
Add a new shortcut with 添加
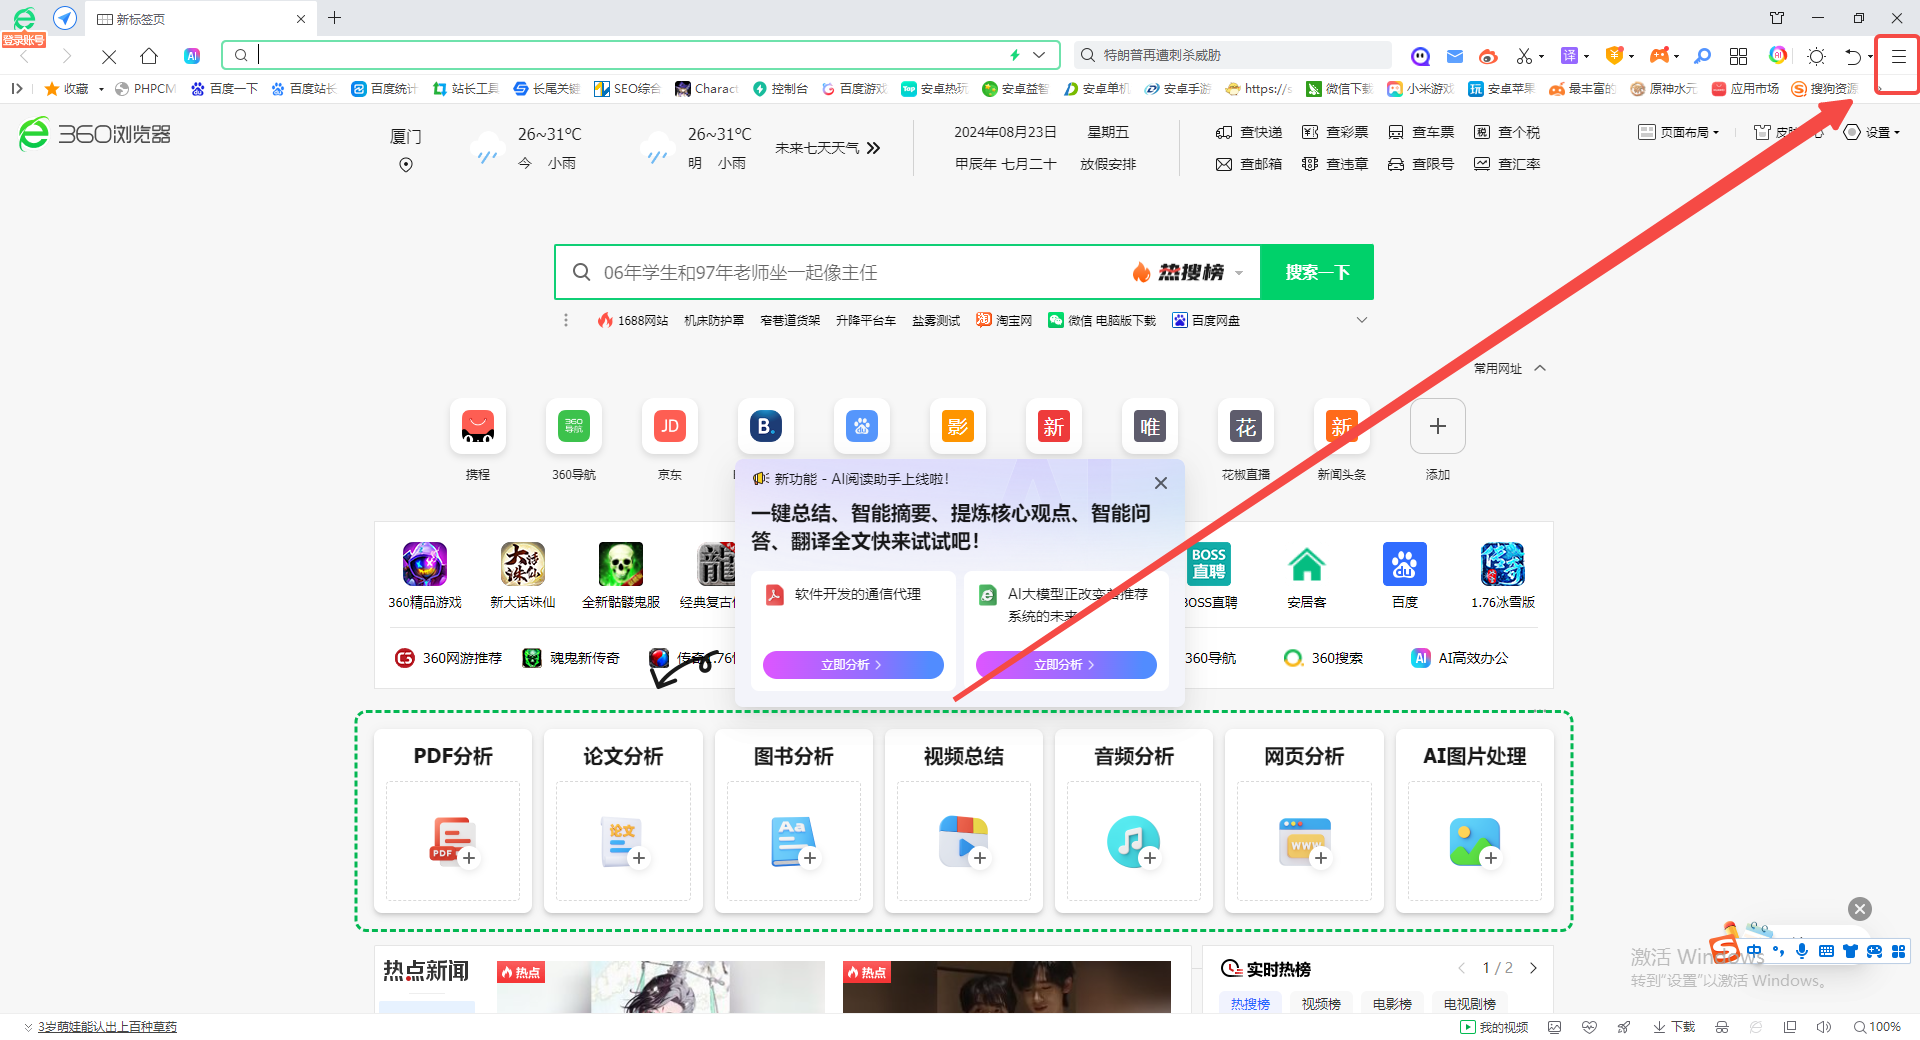point(1438,427)
